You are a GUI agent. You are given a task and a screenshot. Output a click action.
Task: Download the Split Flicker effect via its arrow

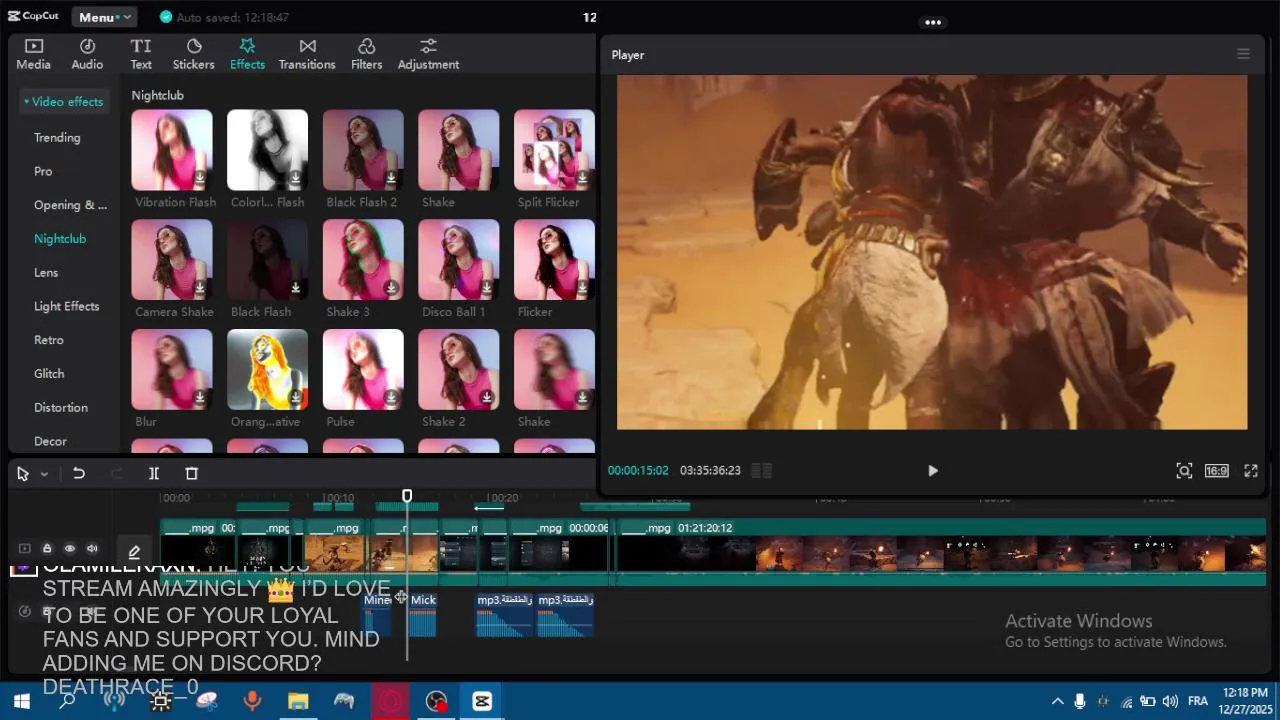[582, 178]
